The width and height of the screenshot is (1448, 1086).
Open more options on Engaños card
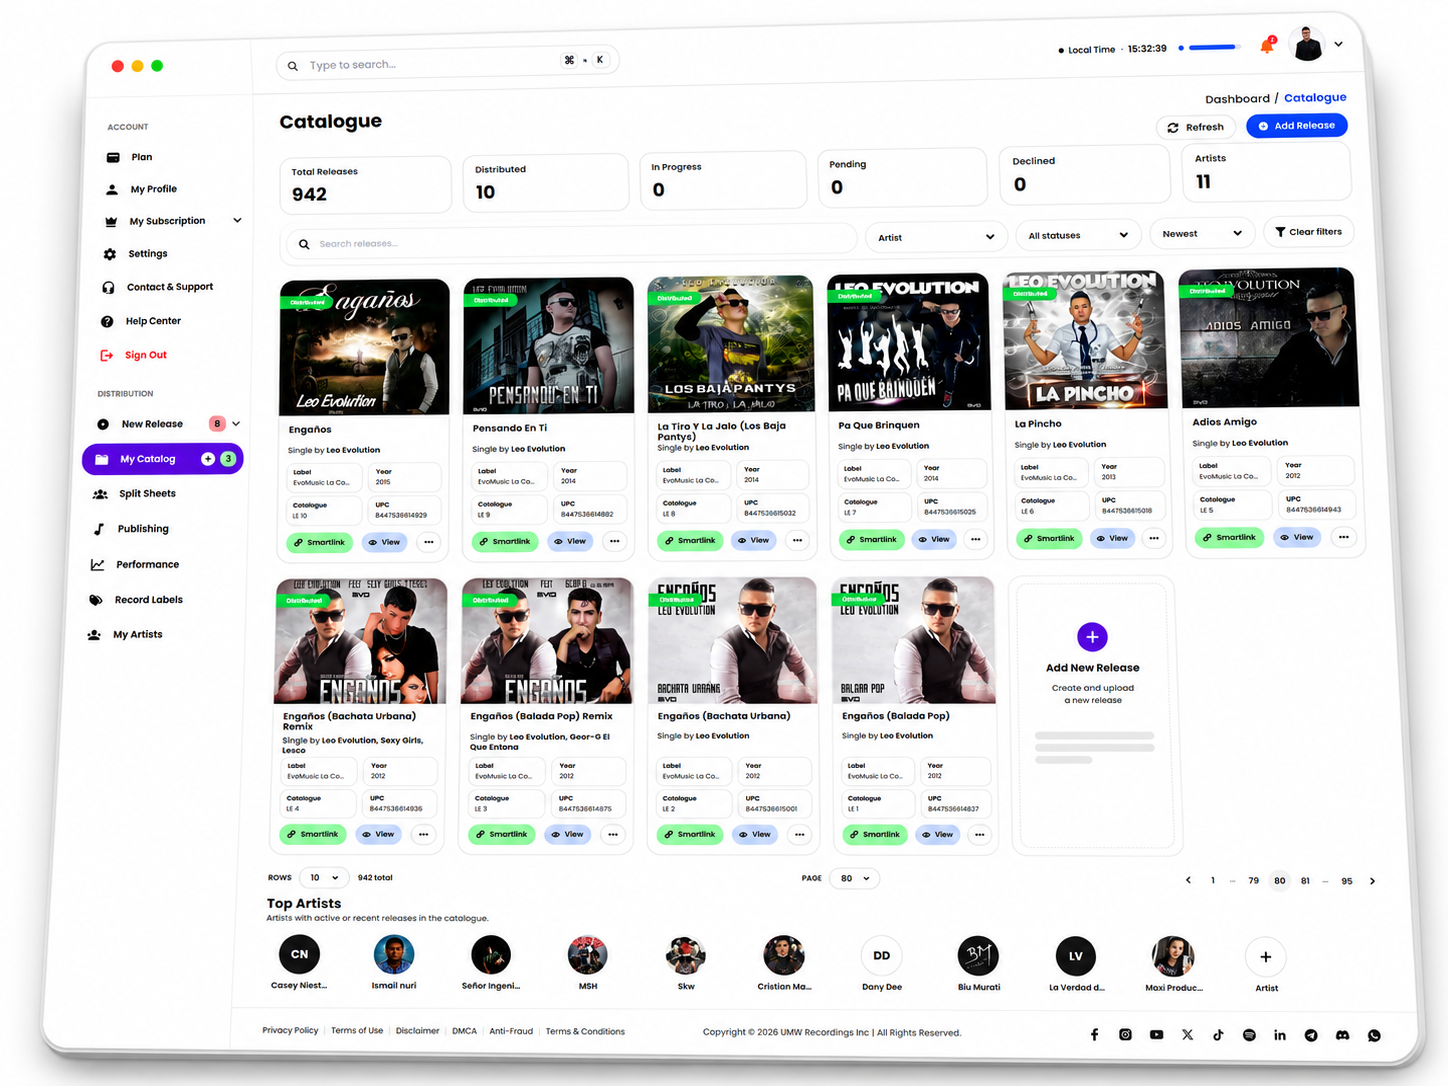428,542
